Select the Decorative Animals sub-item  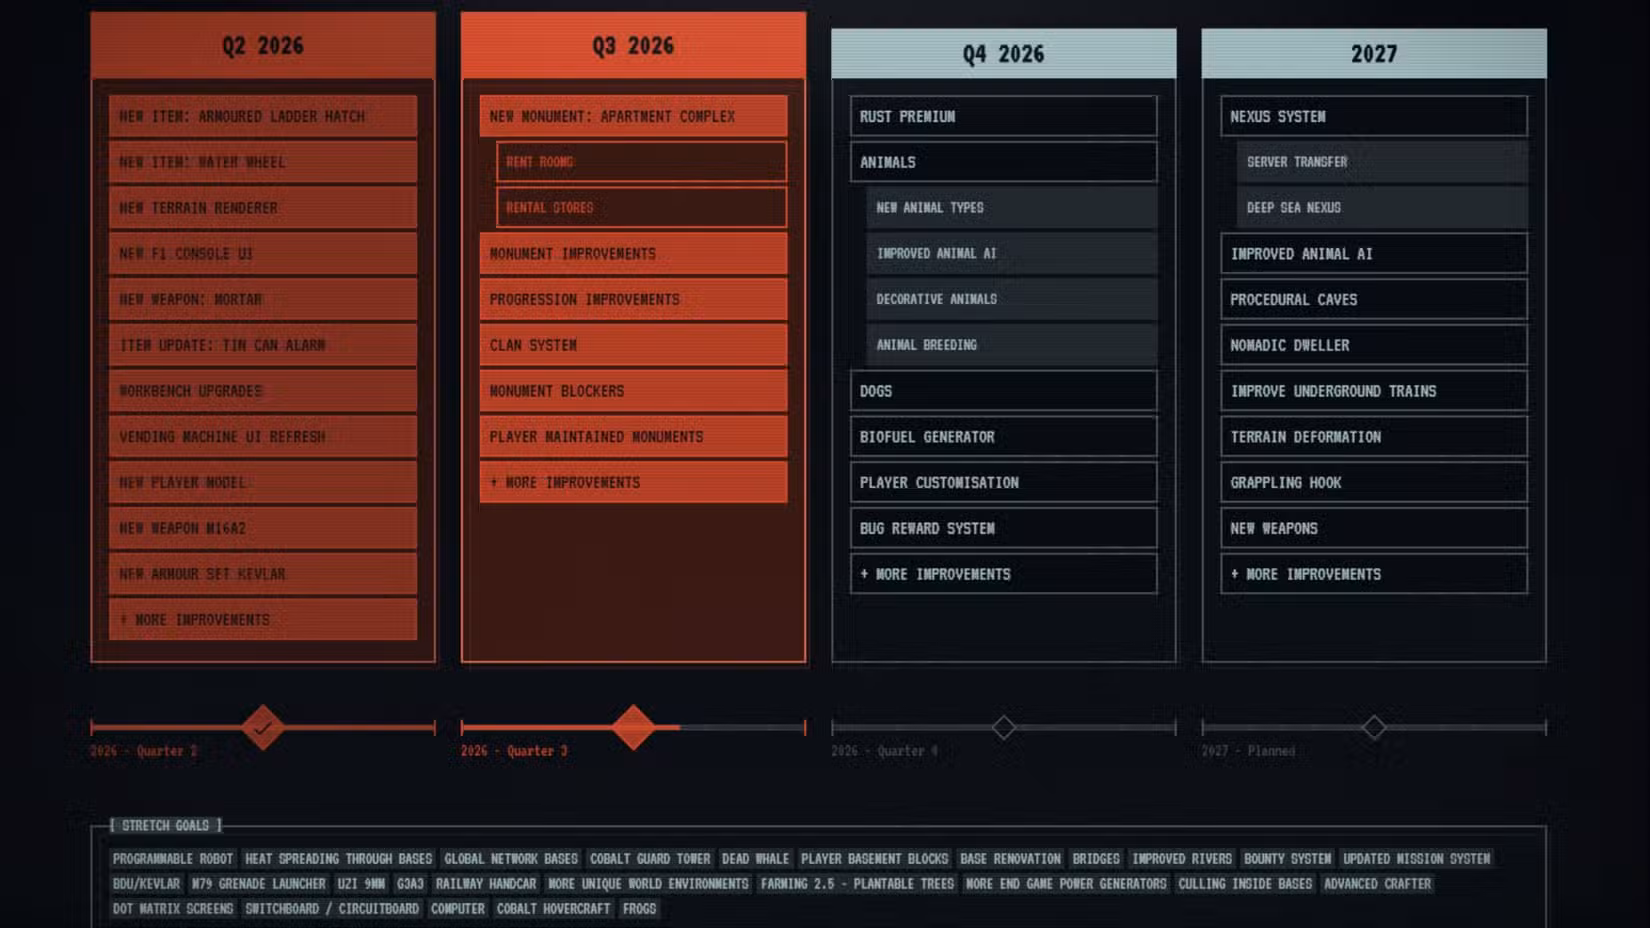pyautogui.click(x=1012, y=299)
